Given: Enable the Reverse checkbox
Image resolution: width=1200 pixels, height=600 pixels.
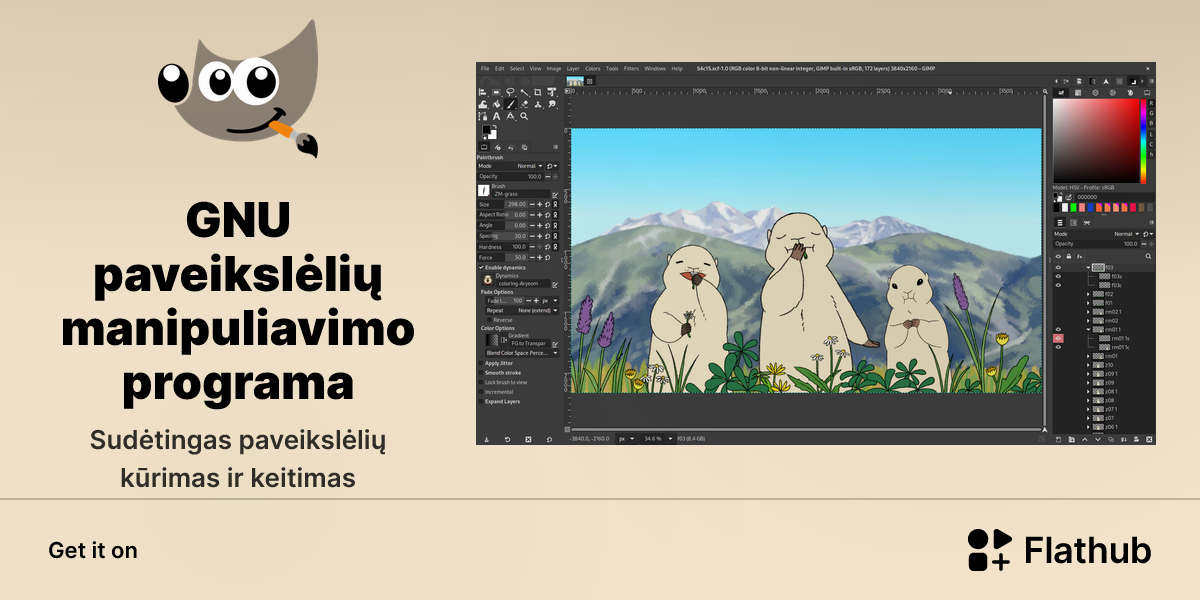Looking at the screenshot, I should tap(490, 320).
